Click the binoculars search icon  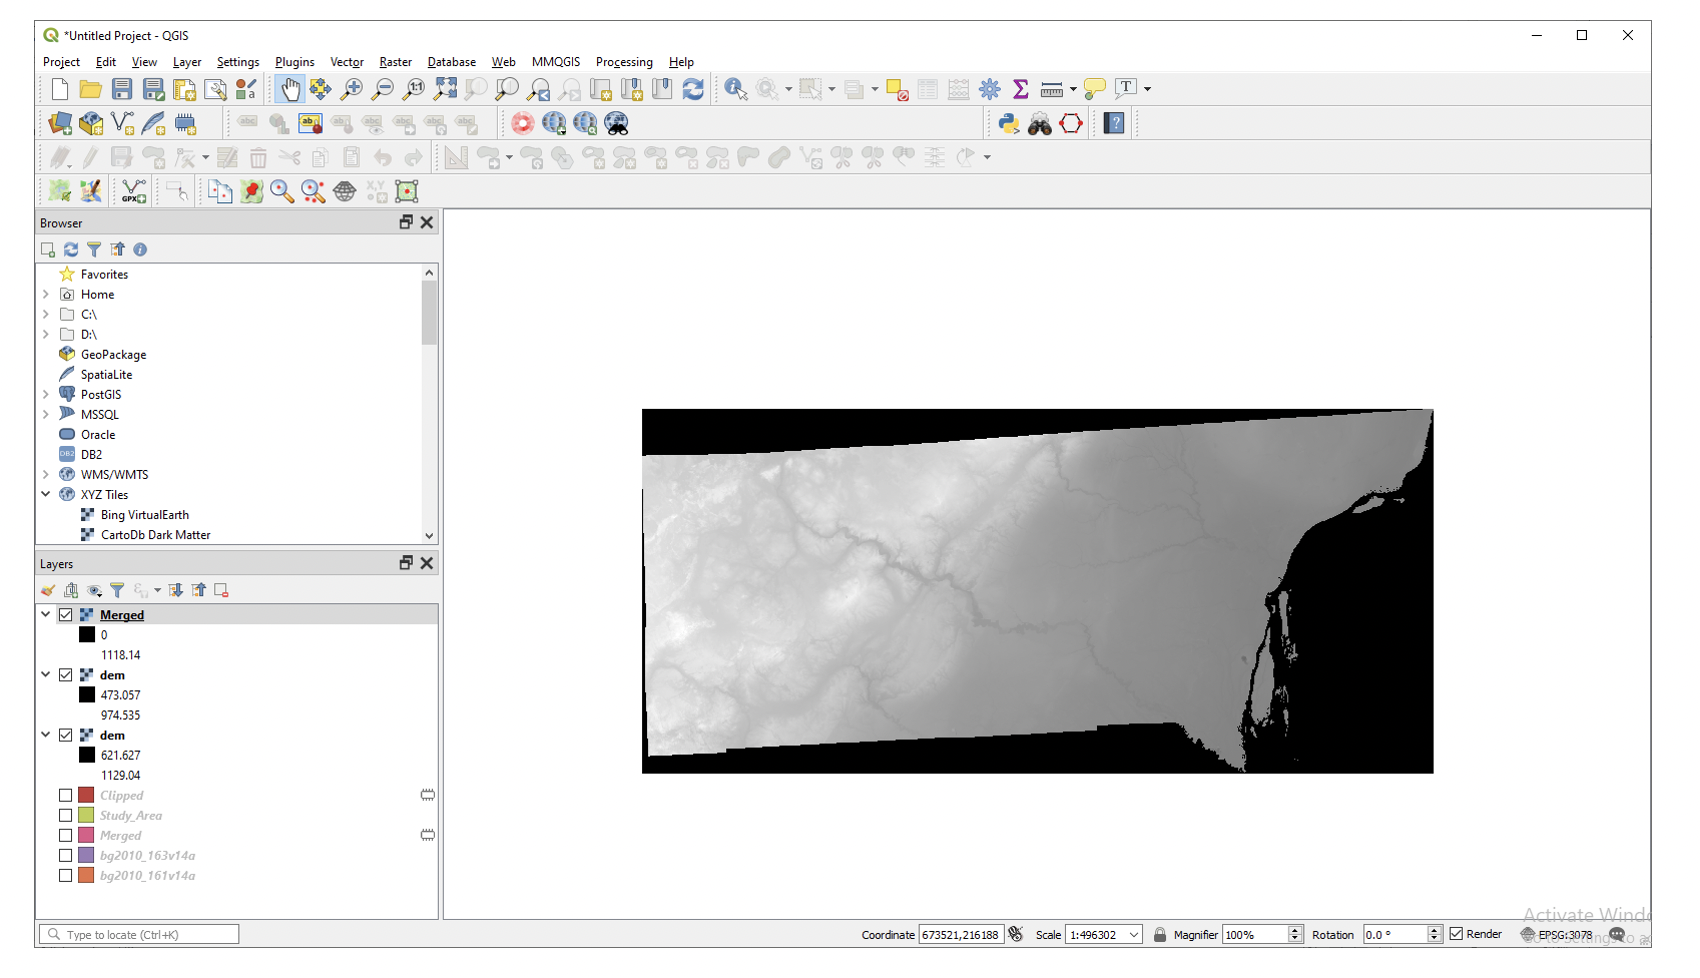point(1040,123)
